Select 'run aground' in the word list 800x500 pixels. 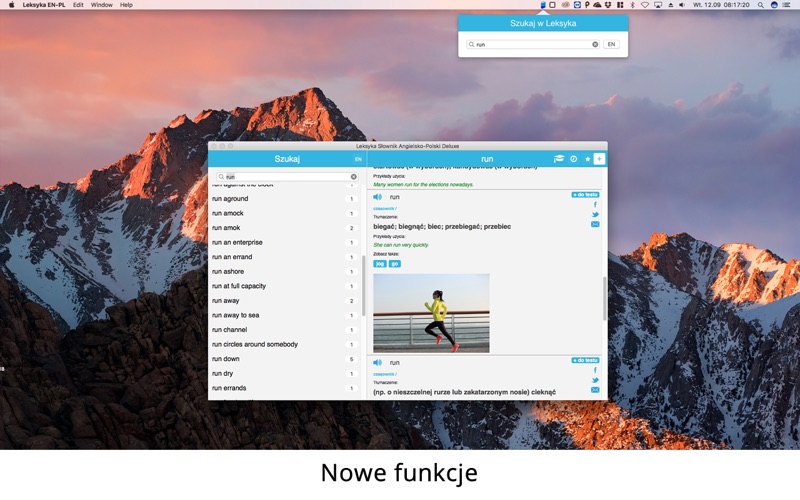[x=287, y=199]
